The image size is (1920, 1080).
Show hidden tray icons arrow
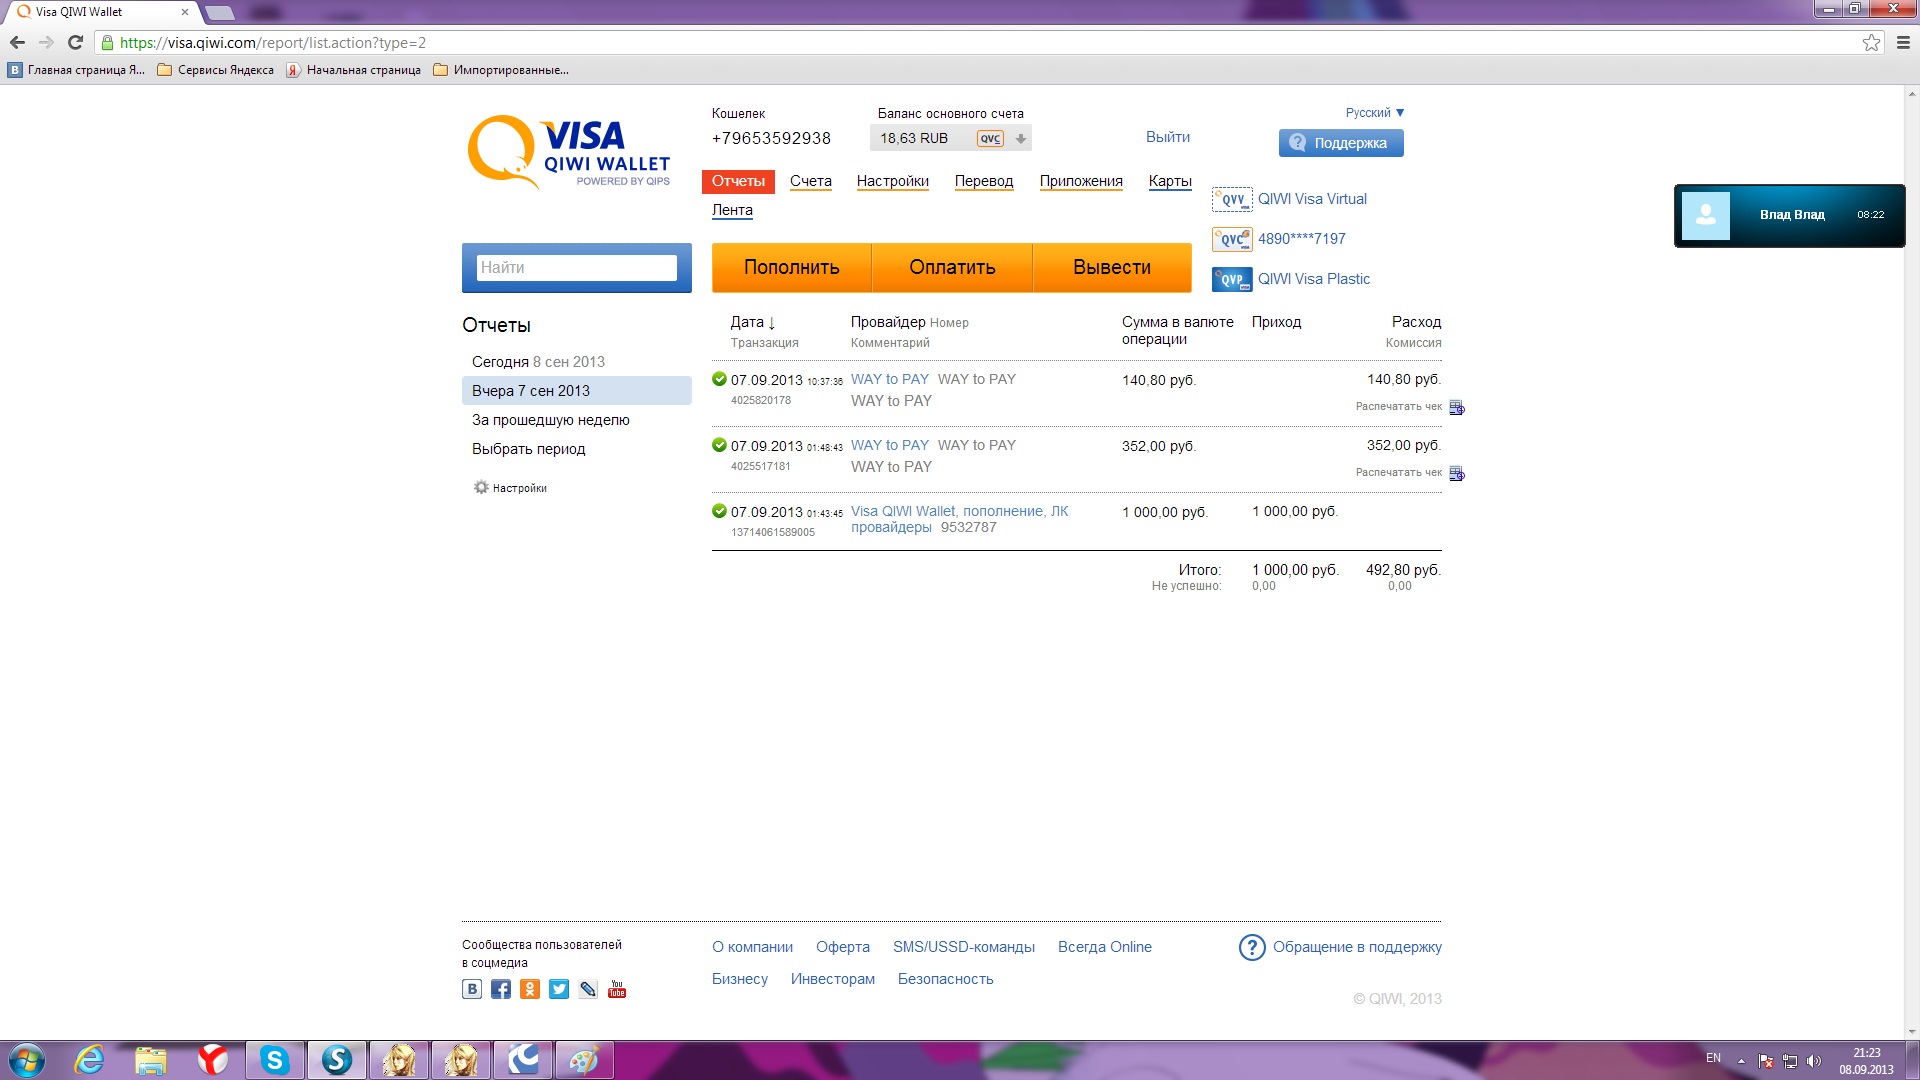click(x=1741, y=1061)
